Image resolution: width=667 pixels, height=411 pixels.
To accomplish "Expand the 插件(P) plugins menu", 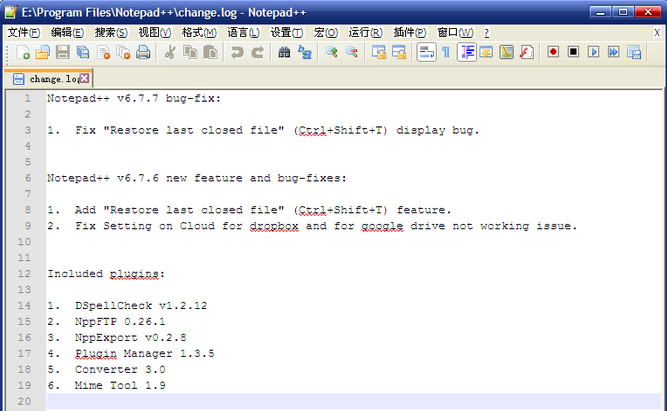I will (409, 32).
